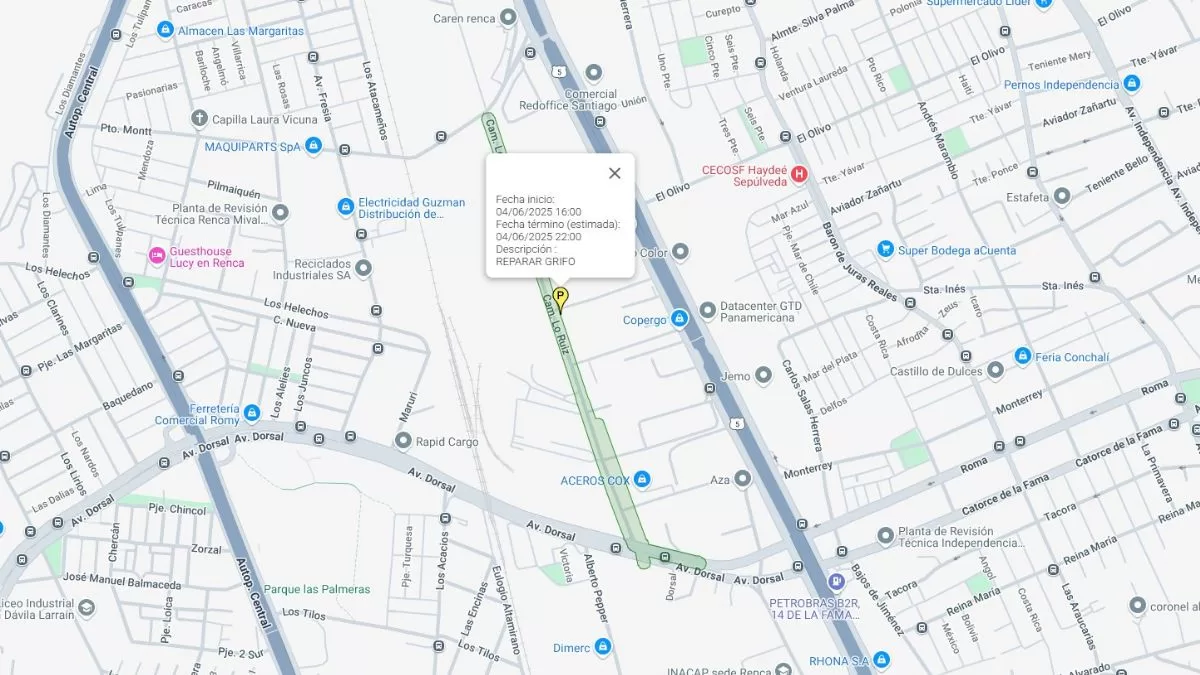Open the Rapid Cargo place marker
Image resolution: width=1200 pixels, height=675 pixels.
pos(403,441)
